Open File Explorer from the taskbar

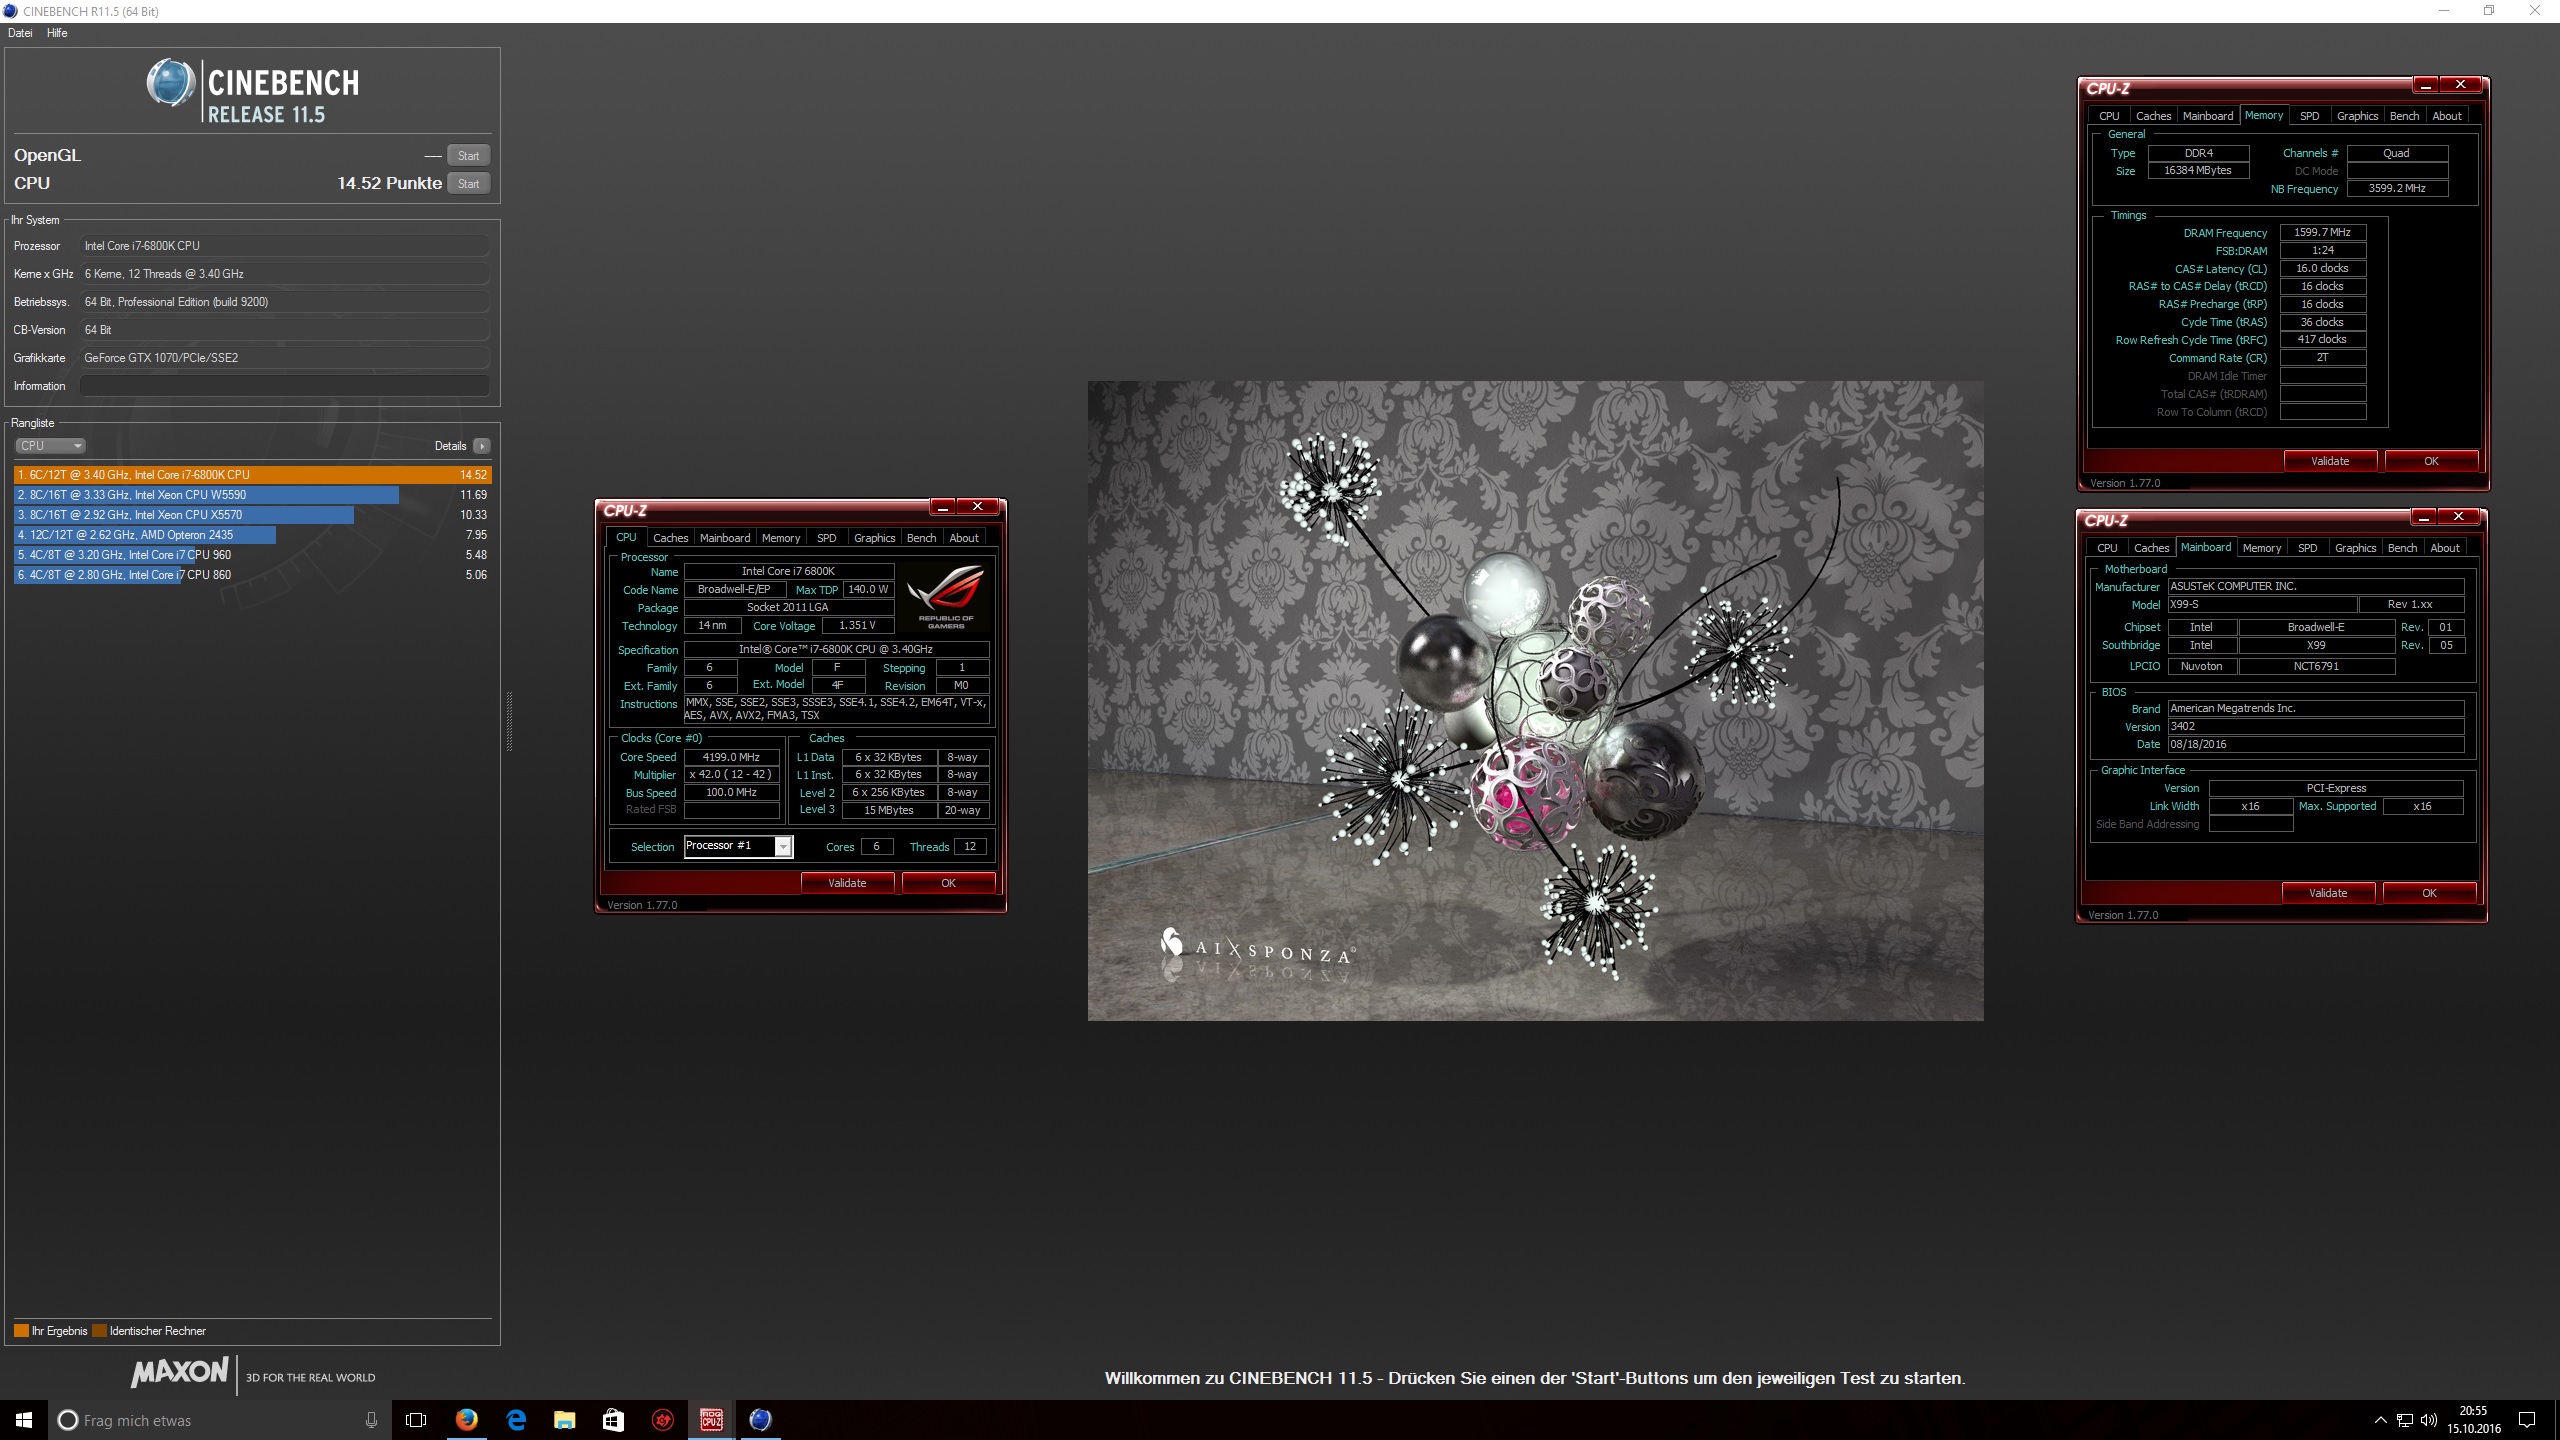(x=565, y=1420)
